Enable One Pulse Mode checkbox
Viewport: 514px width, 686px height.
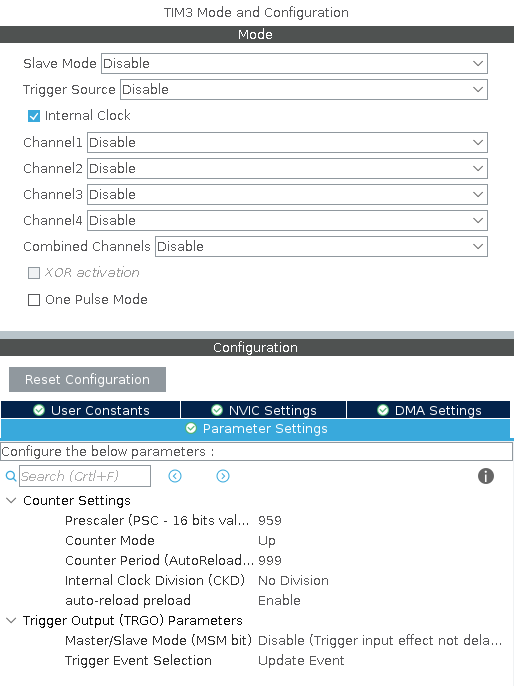coord(34,300)
